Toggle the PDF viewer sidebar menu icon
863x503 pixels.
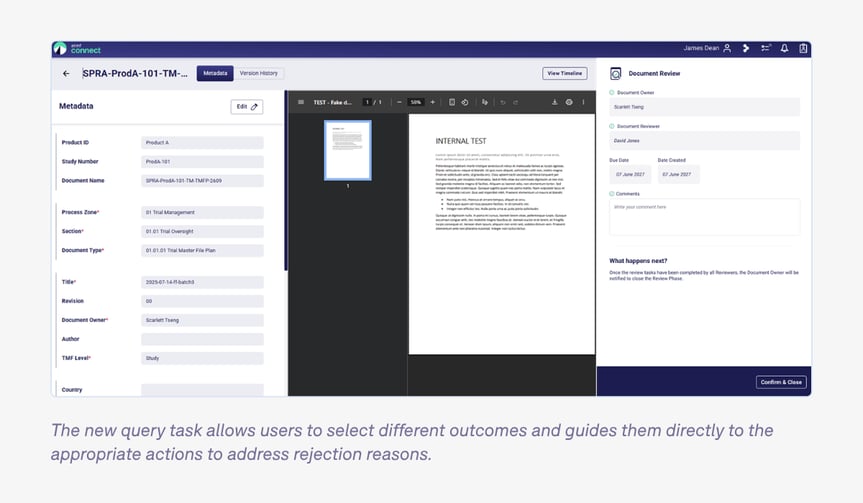(x=301, y=102)
